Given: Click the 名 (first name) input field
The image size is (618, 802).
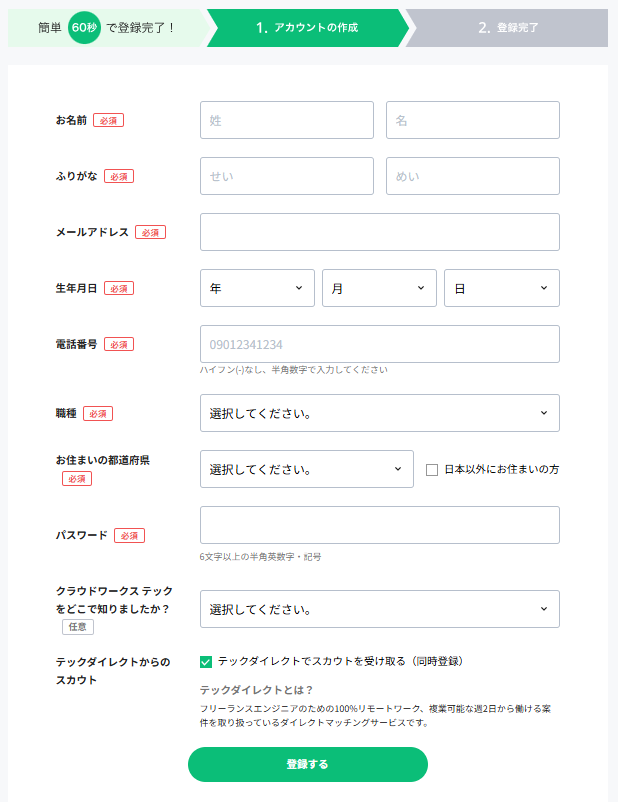Looking at the screenshot, I should click(x=472, y=120).
